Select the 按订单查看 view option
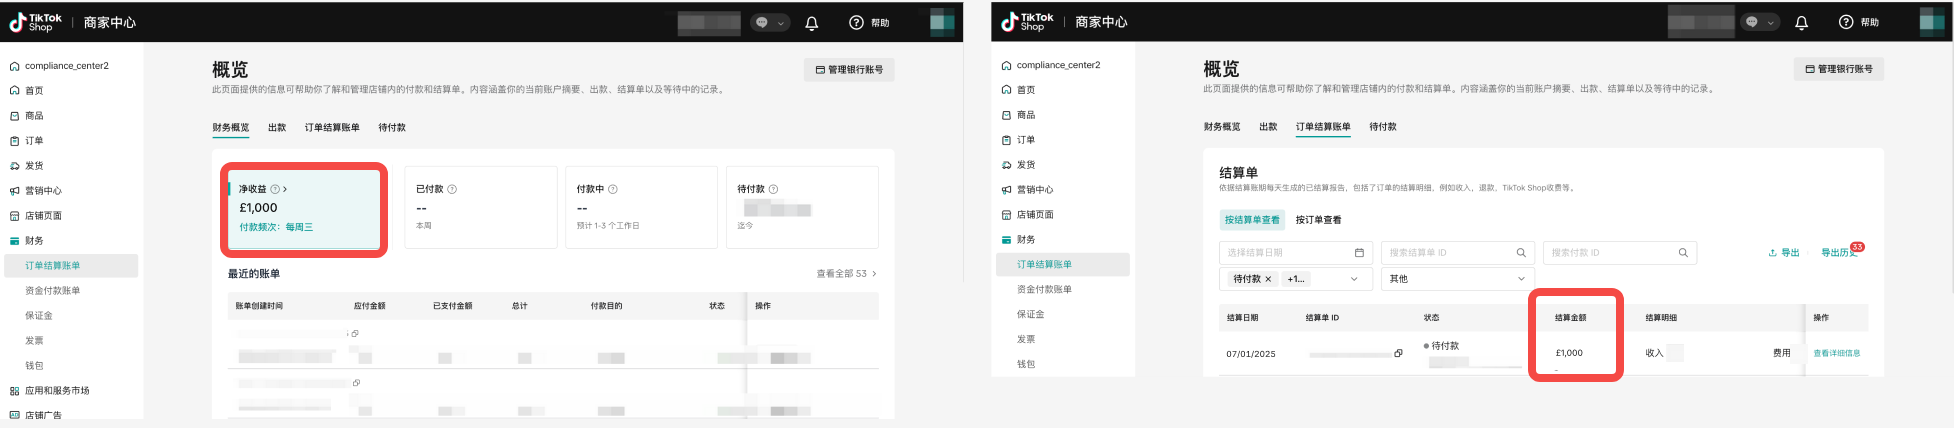The height and width of the screenshot is (428, 1954). click(1318, 220)
